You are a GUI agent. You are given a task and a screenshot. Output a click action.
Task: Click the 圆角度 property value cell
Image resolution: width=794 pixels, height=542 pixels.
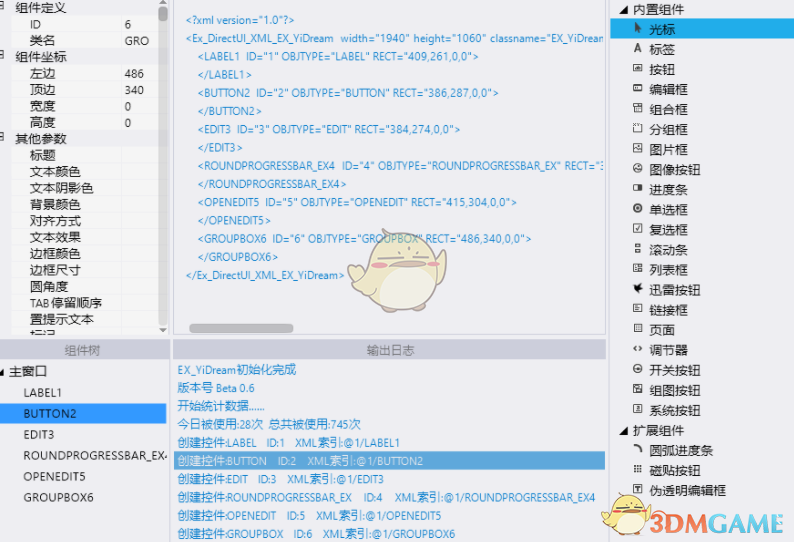139,287
